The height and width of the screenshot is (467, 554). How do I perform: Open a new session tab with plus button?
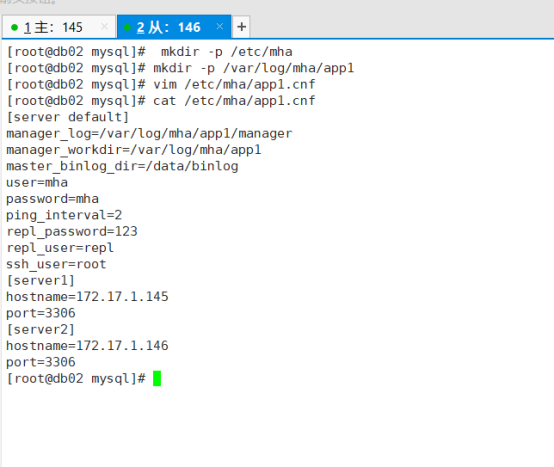(241, 27)
